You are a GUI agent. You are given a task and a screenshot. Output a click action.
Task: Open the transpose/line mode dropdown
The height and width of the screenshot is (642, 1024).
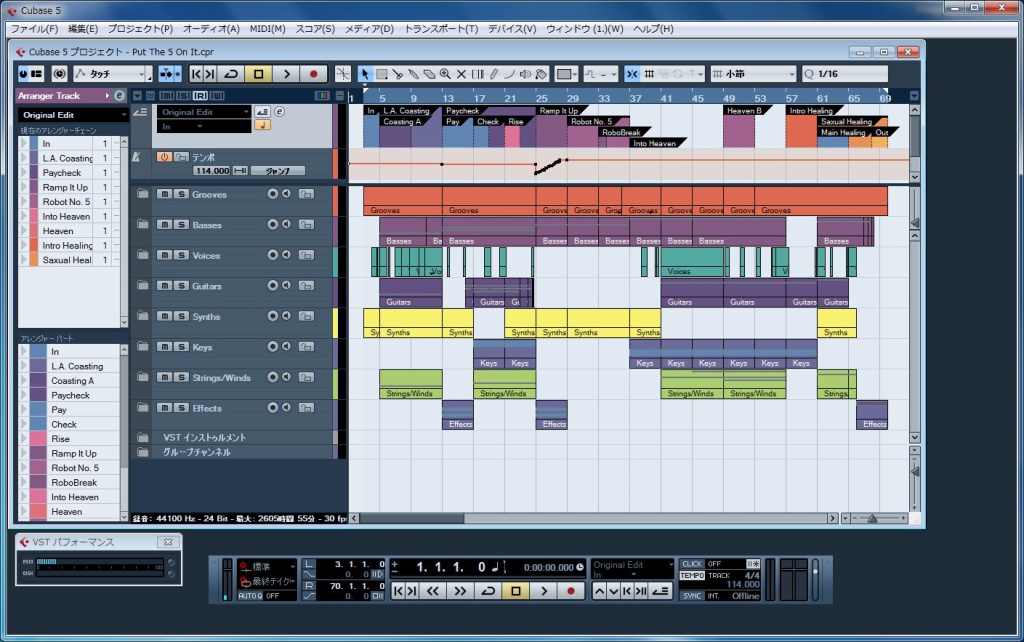[600, 74]
